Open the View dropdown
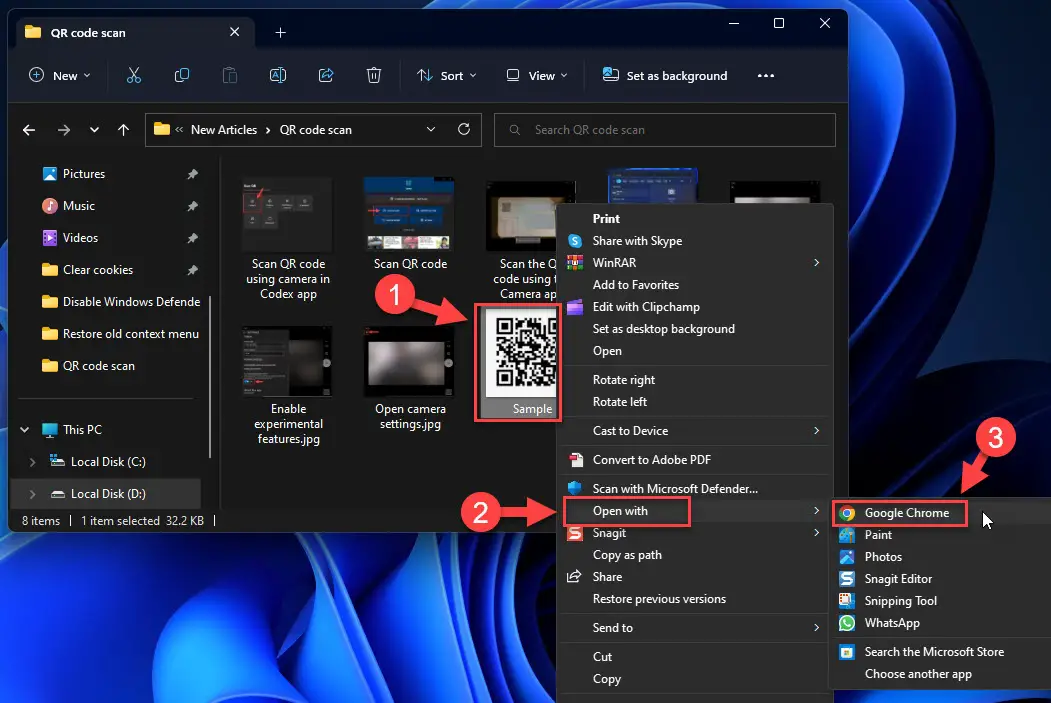This screenshot has width=1051, height=703. pos(537,75)
